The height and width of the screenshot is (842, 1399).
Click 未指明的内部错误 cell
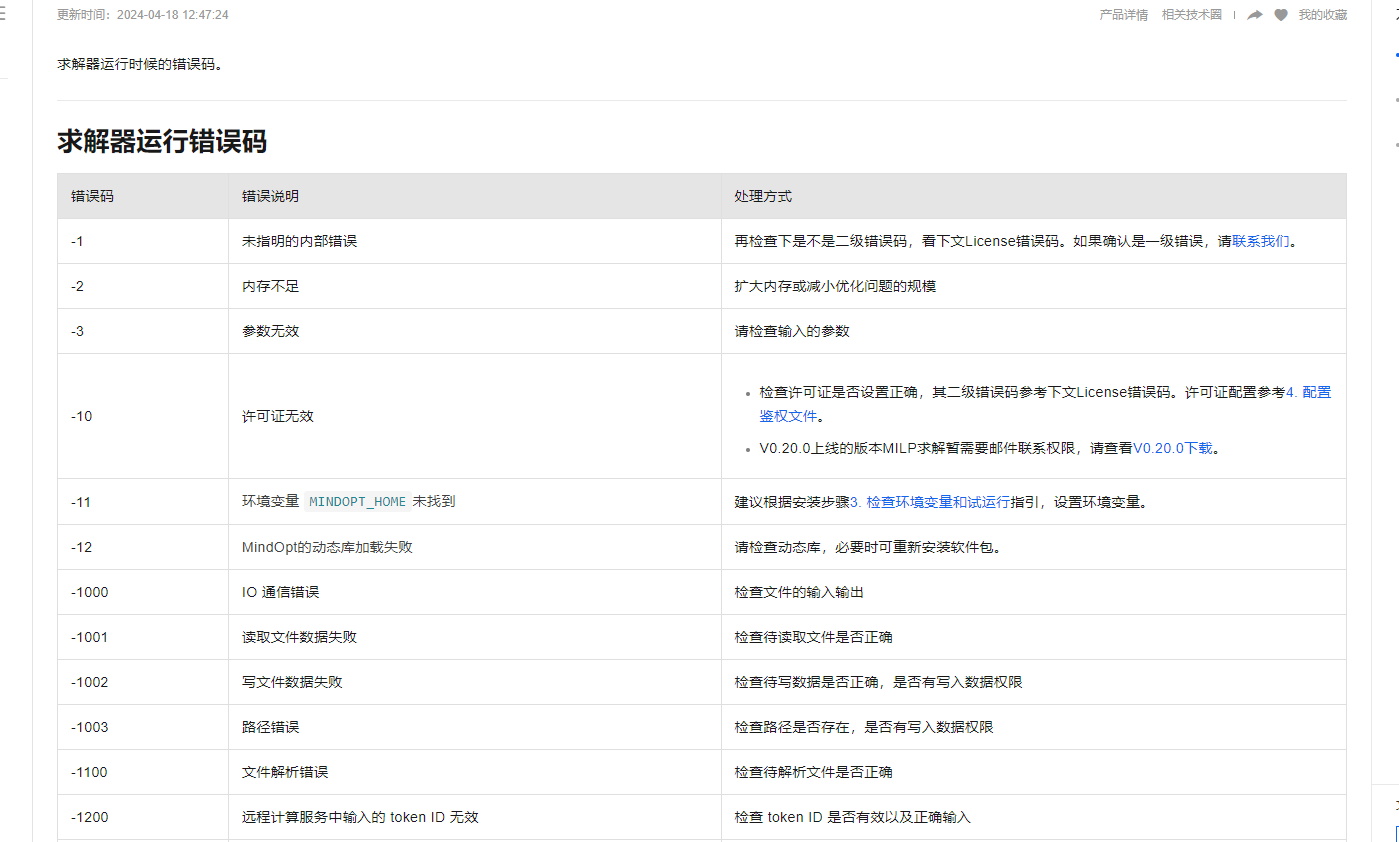[475, 241]
